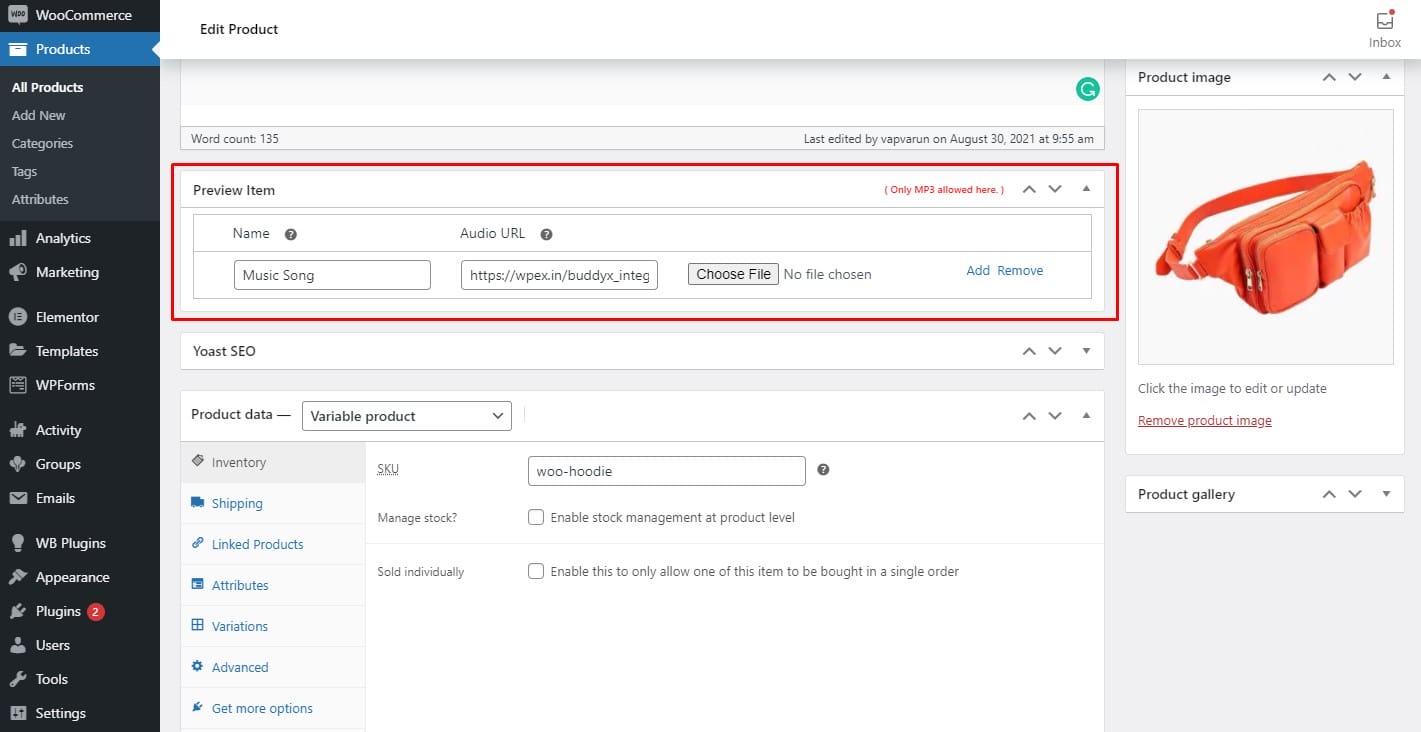Viewport: 1421px width, 732px height.
Task: Click the Add link in Preview Item
Action: 977,270
